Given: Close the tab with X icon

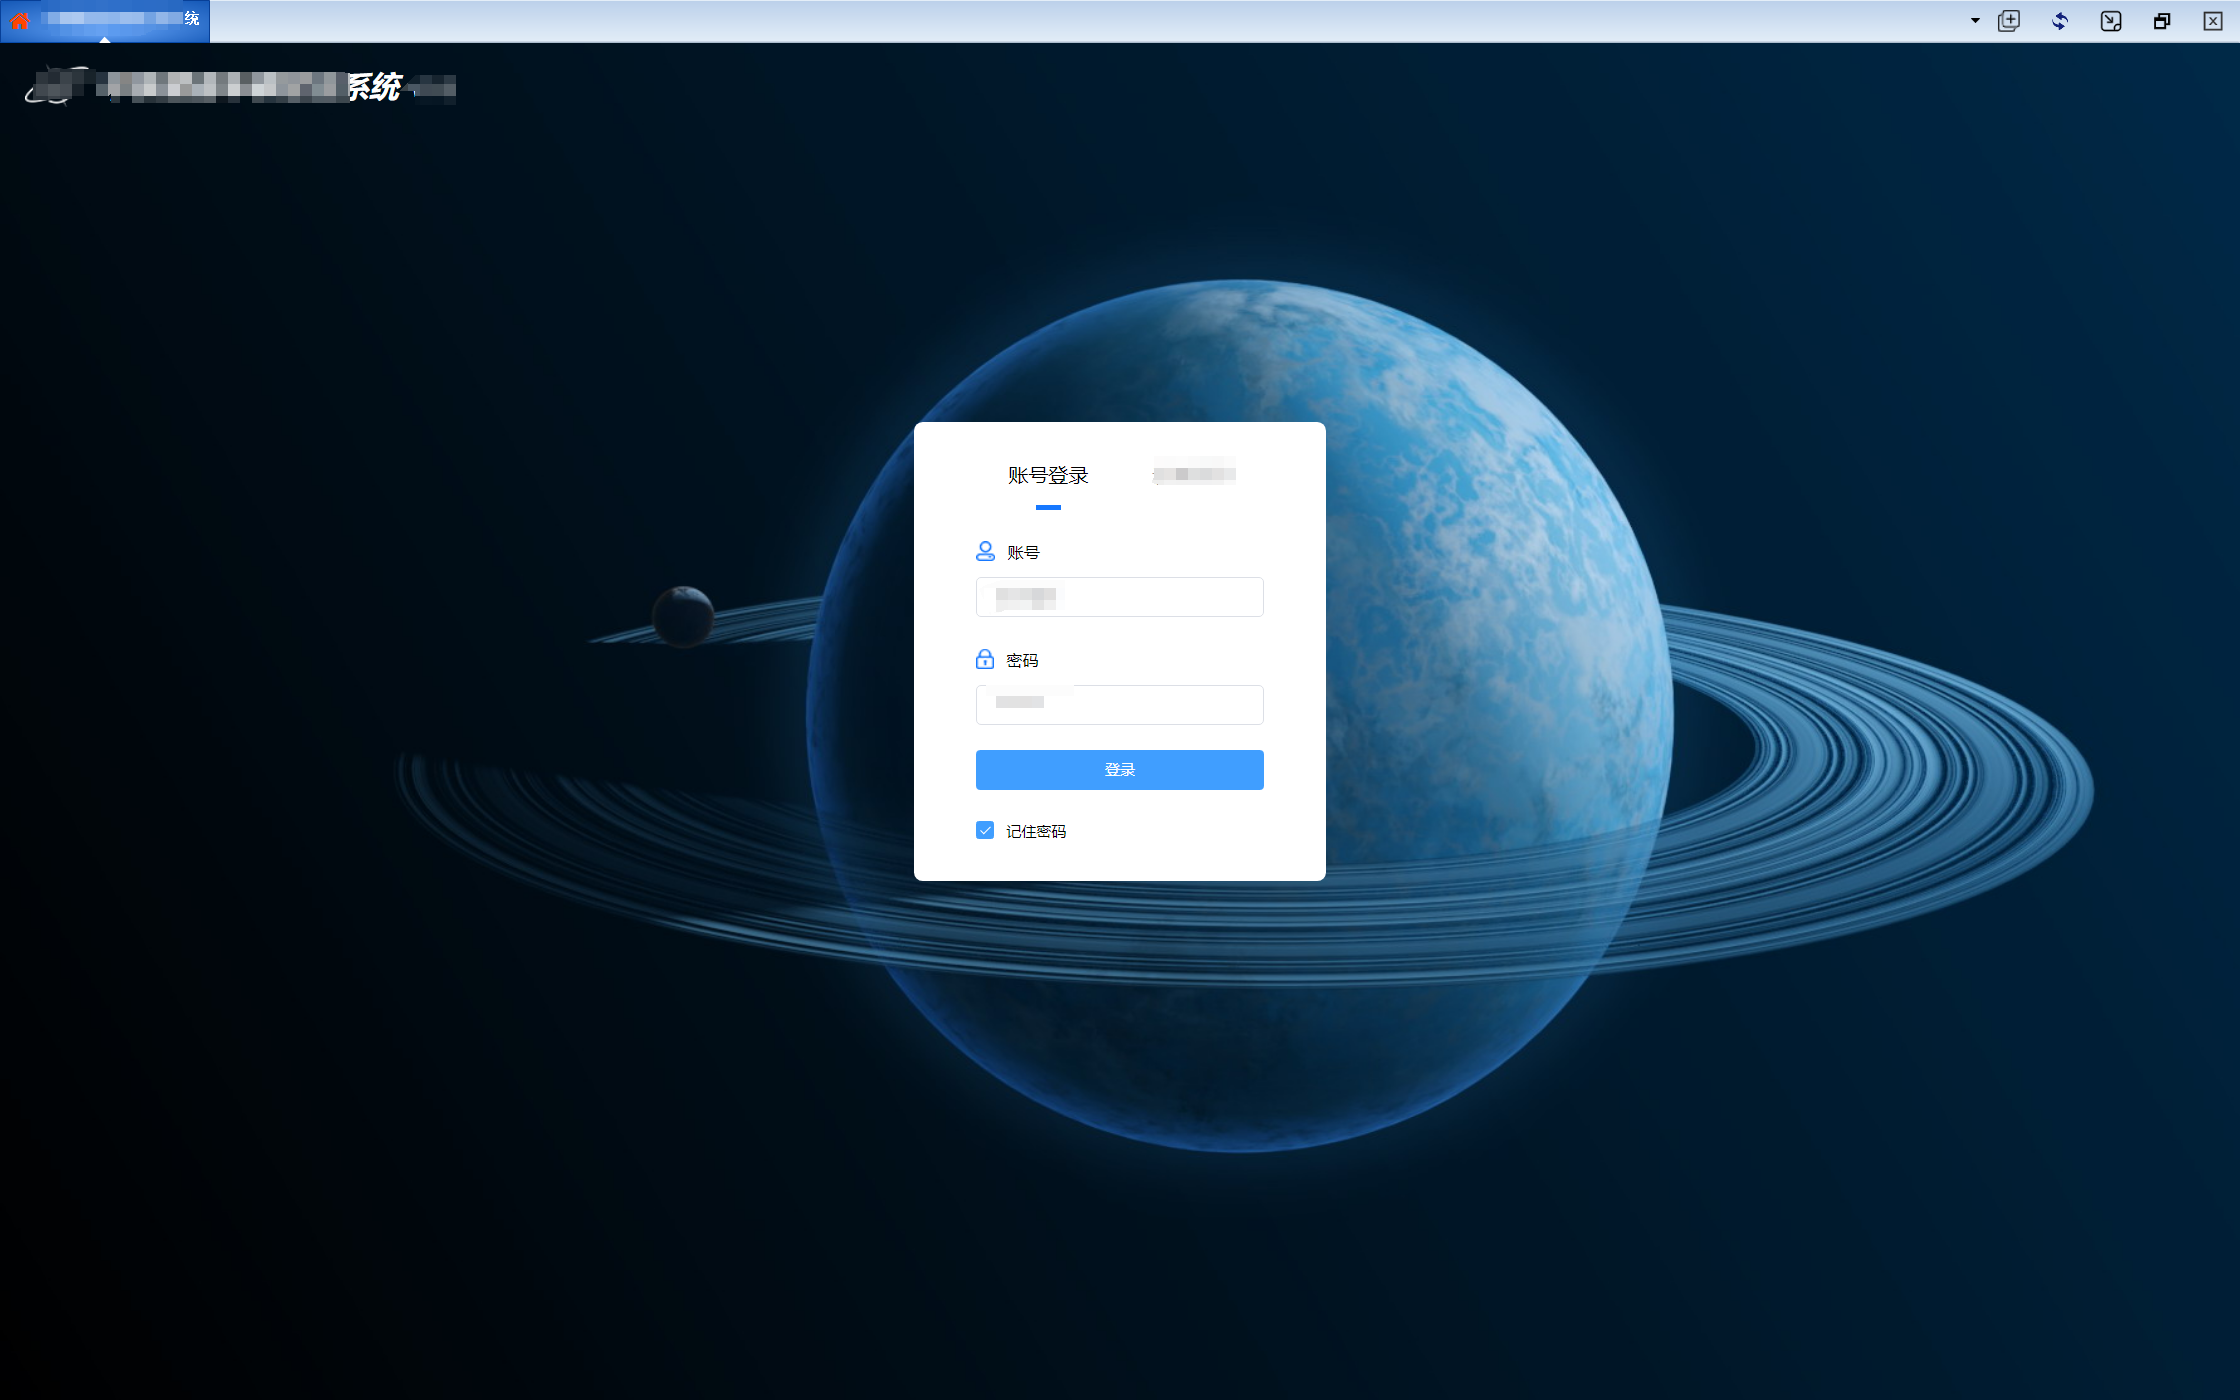Looking at the screenshot, I should tap(2213, 21).
